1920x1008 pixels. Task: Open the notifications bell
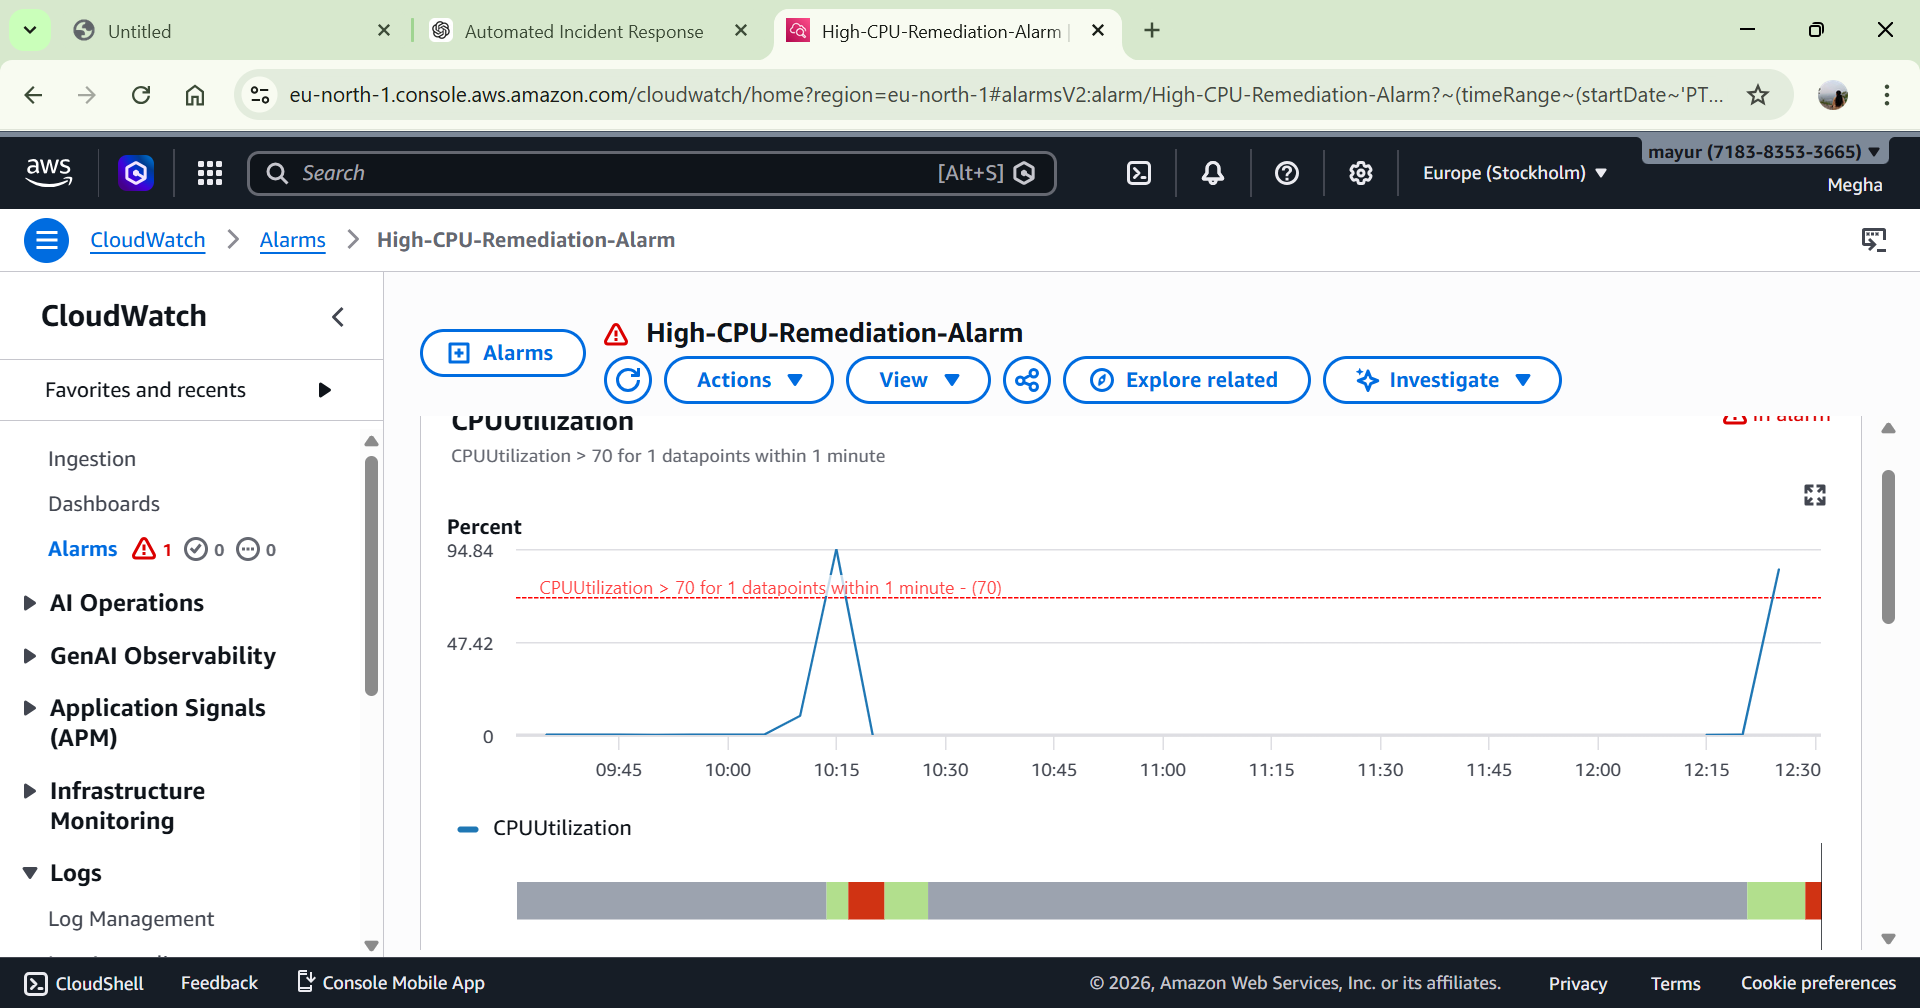pyautogui.click(x=1213, y=173)
